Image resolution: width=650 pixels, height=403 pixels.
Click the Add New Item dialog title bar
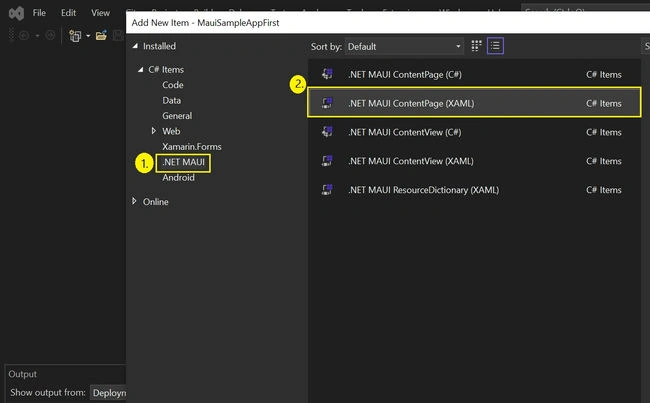pyautogui.click(x=388, y=23)
